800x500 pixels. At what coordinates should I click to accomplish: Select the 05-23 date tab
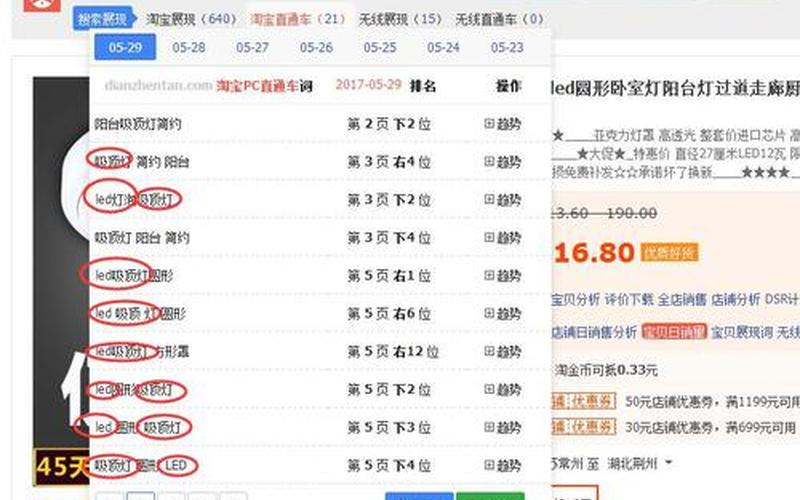pyautogui.click(x=507, y=47)
